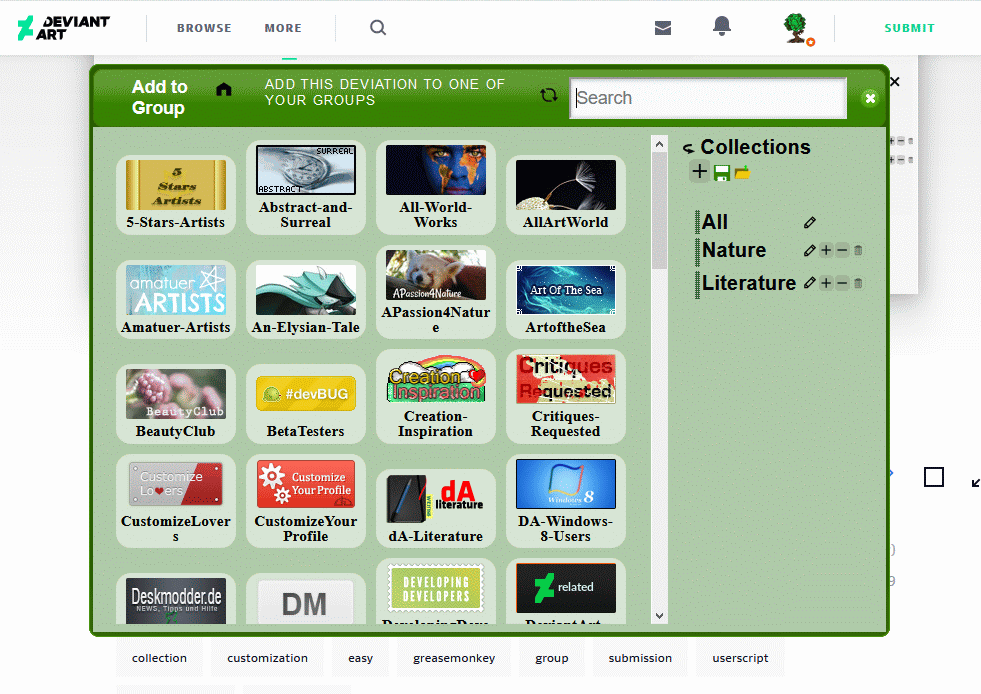
Task: Open the messages envelope icon
Action: pos(663,28)
